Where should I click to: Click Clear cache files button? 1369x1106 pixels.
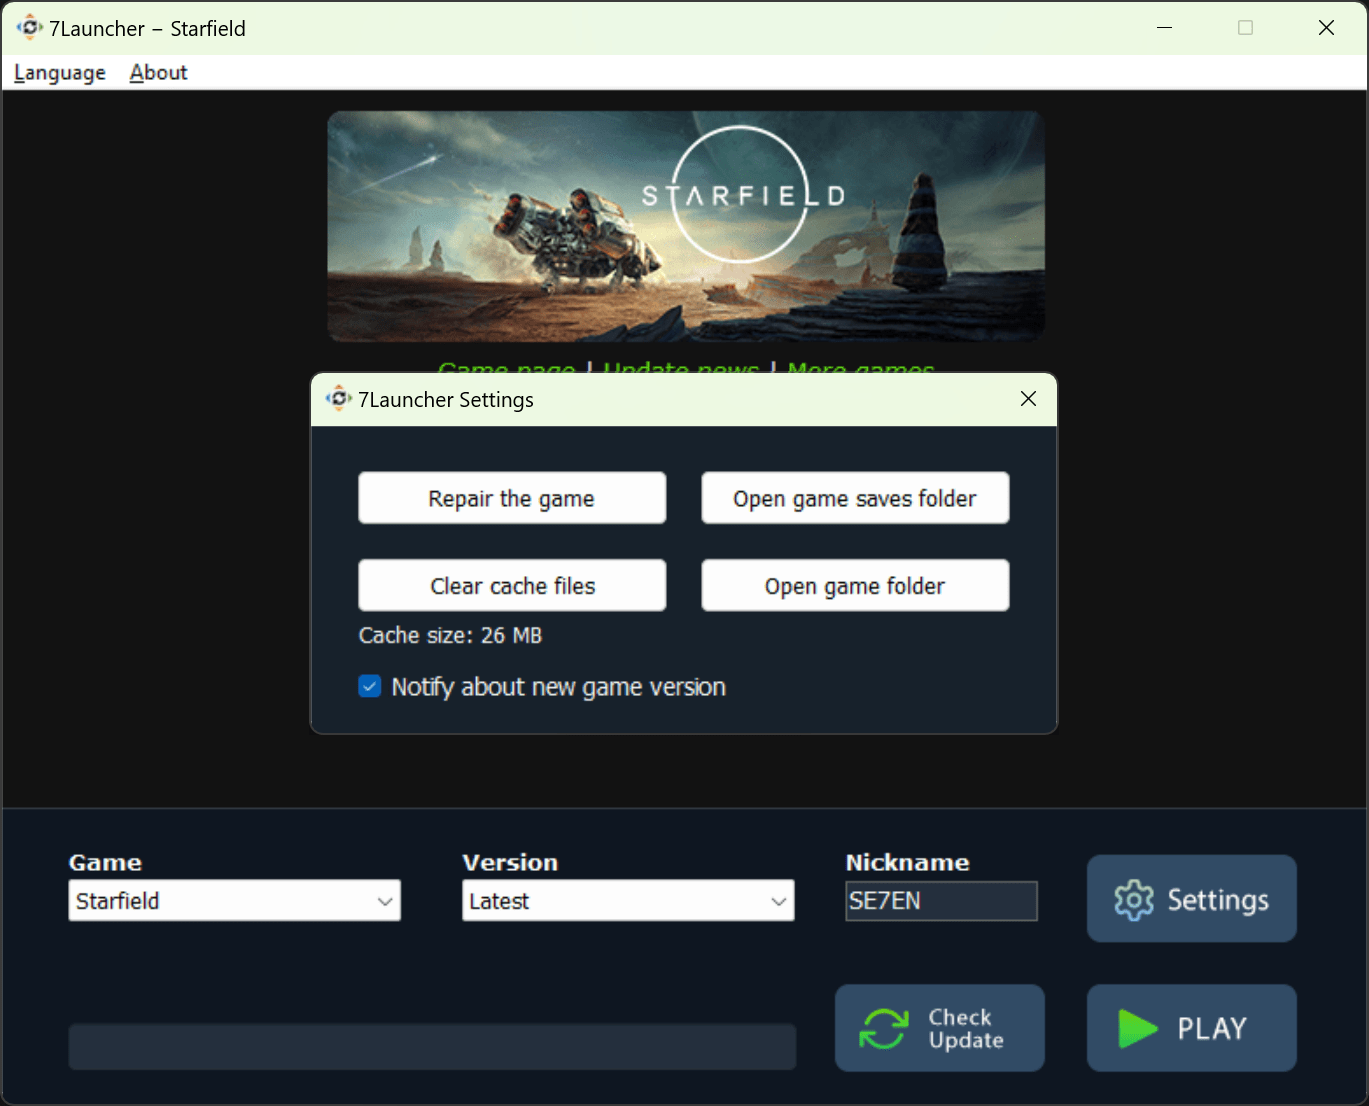512,585
